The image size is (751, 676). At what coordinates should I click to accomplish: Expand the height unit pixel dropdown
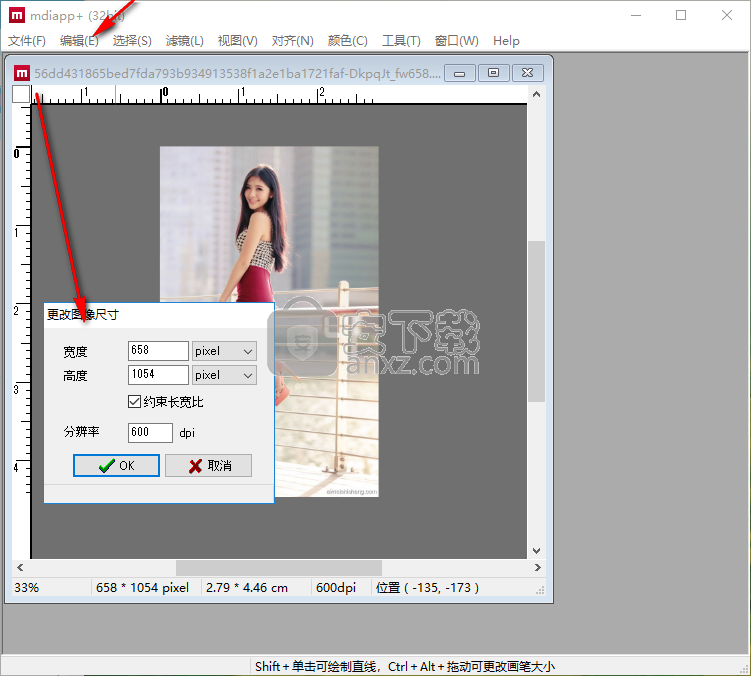[248, 375]
